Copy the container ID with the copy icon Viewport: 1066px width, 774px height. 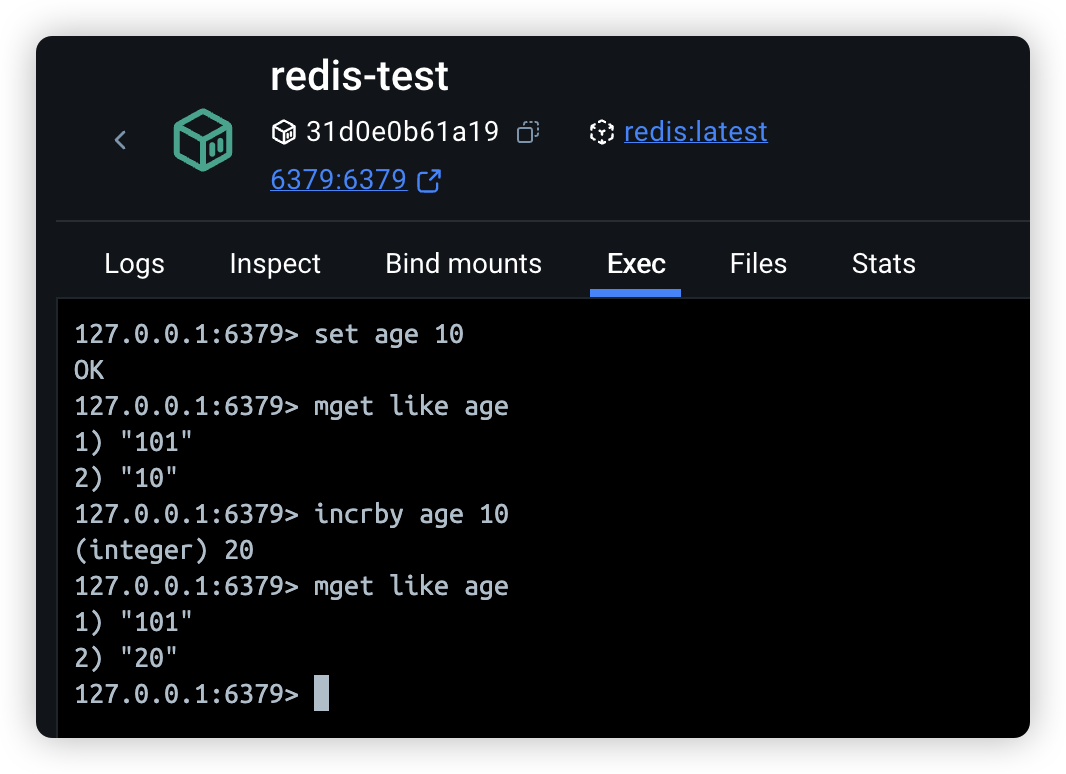click(x=528, y=132)
